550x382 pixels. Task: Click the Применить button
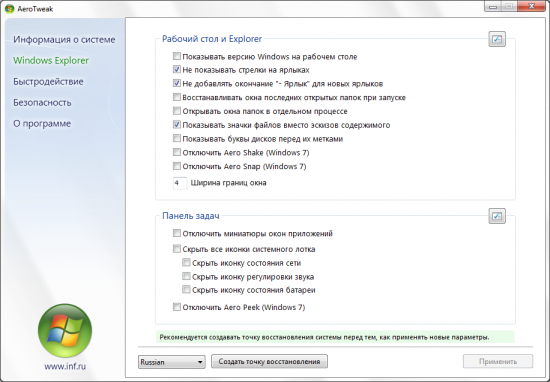[498, 361]
